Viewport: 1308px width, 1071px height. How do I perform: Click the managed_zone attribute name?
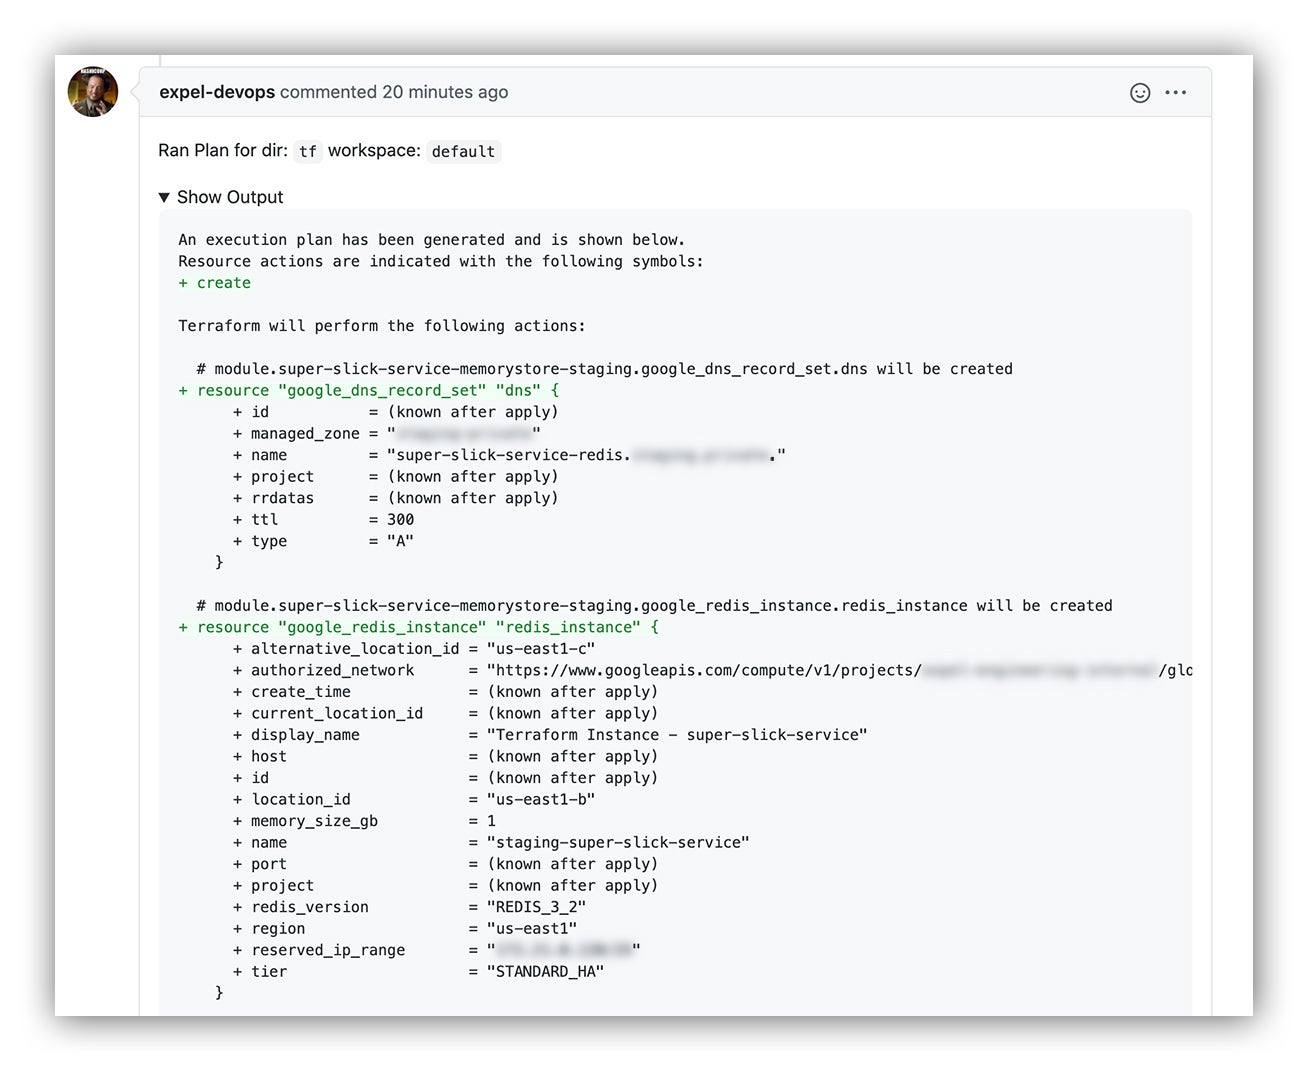tap(305, 433)
